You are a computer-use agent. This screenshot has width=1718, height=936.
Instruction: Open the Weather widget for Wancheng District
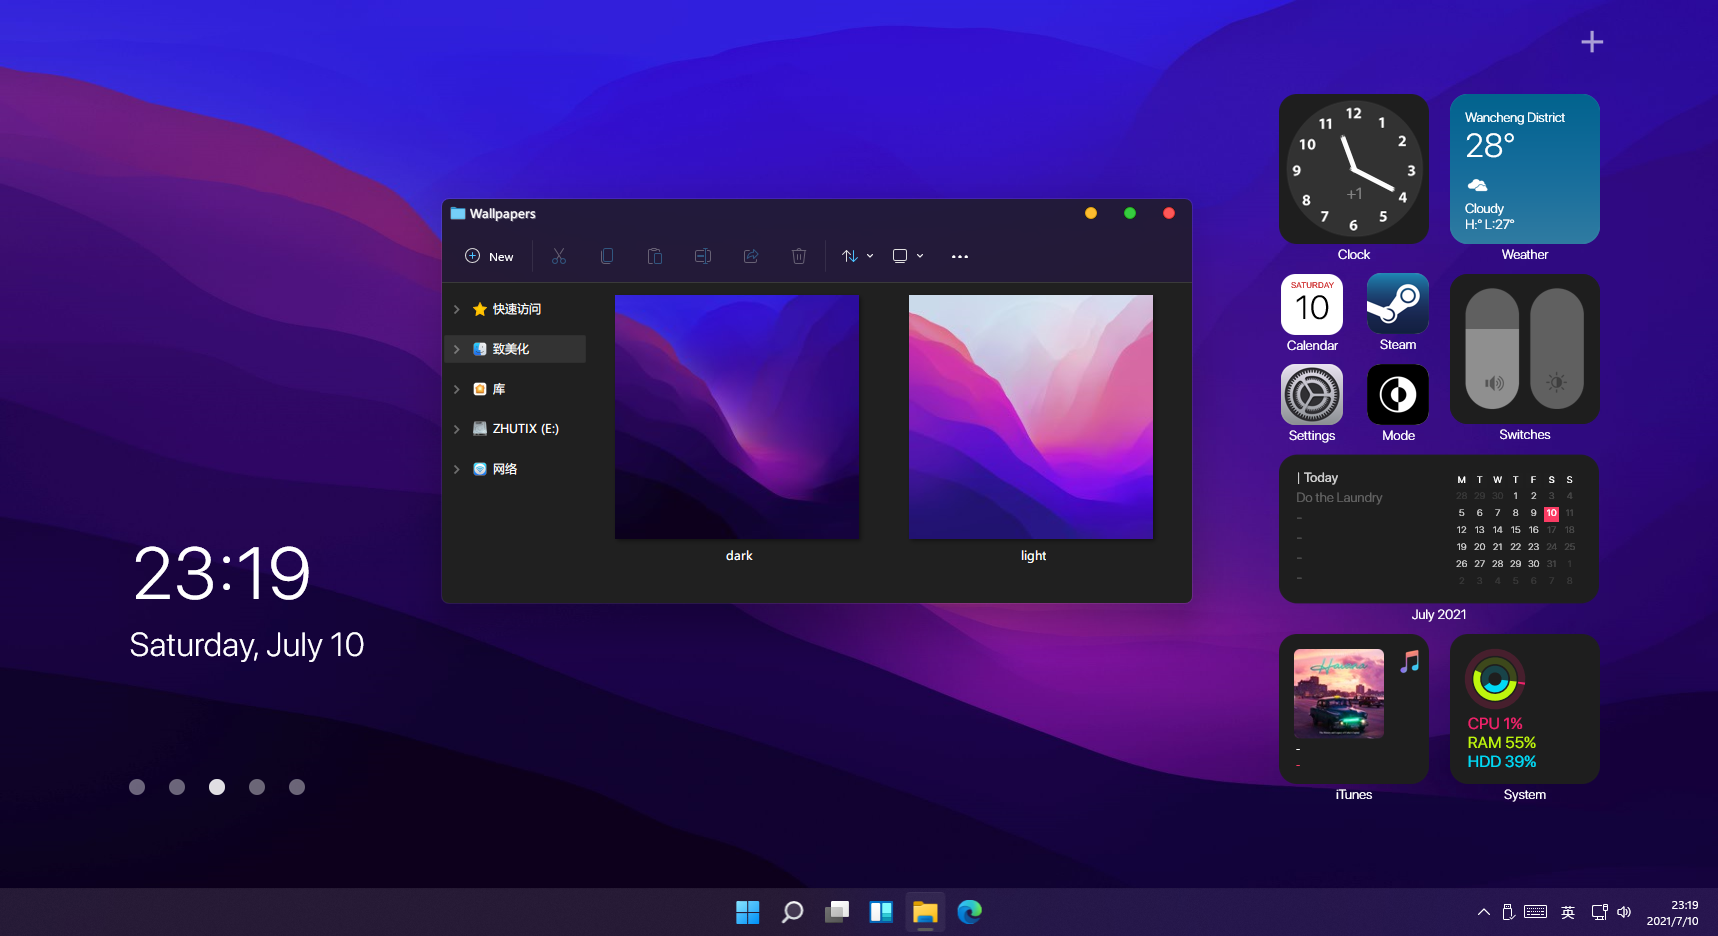1525,169
